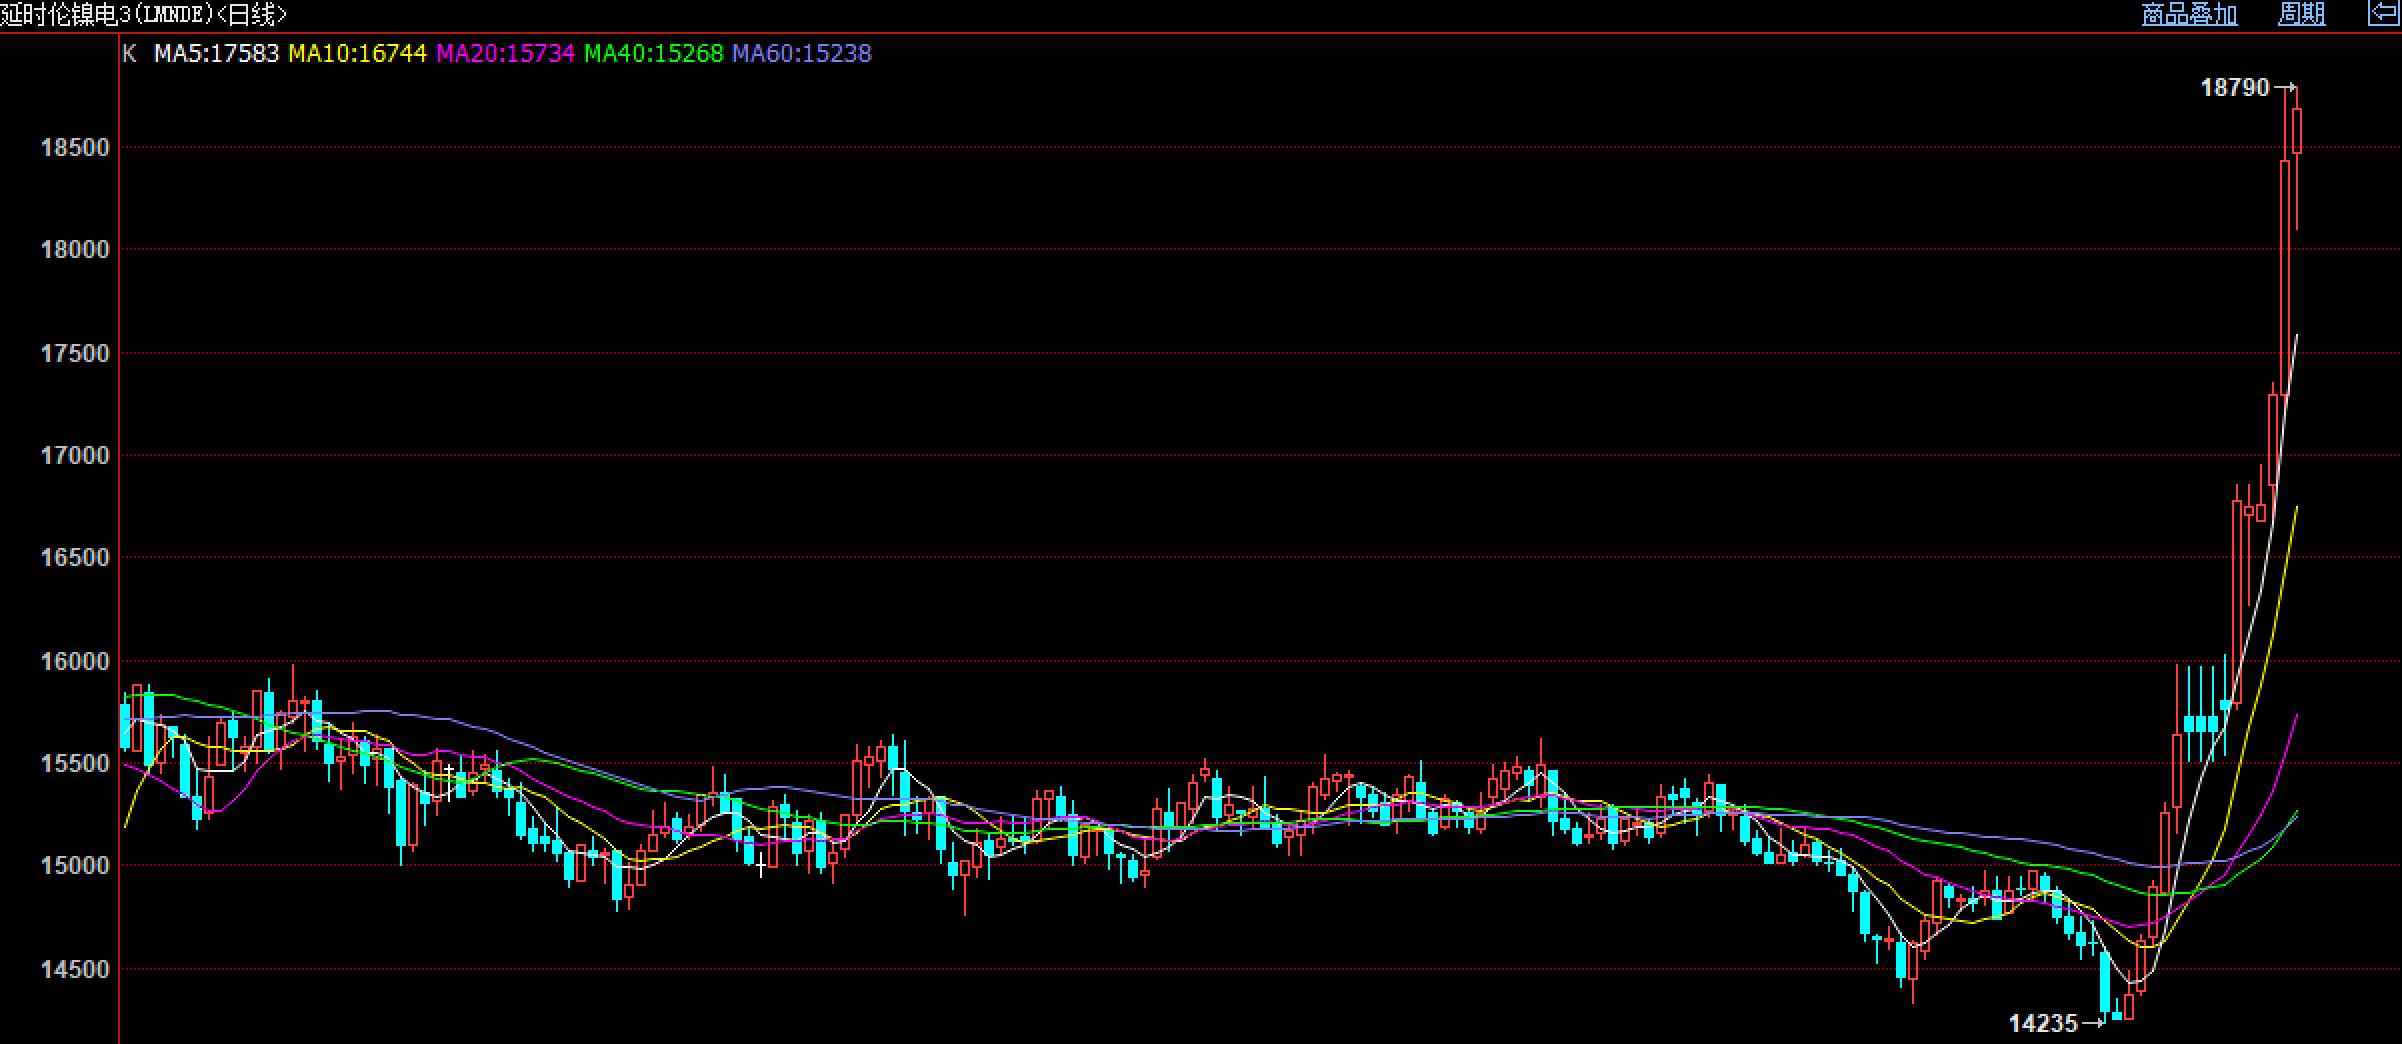Click the 18000 price axis label
Screen dimensions: 2402x1044
point(74,250)
